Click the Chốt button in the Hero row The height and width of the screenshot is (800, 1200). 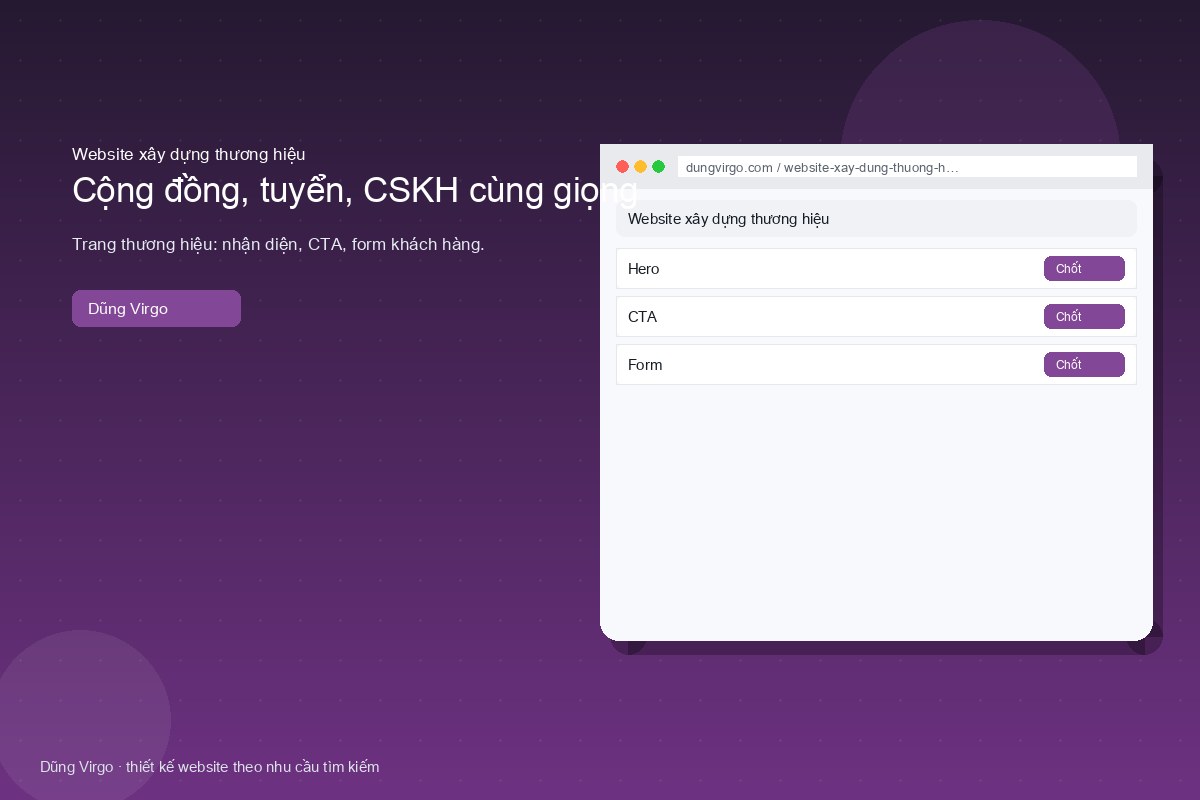[1084, 269]
